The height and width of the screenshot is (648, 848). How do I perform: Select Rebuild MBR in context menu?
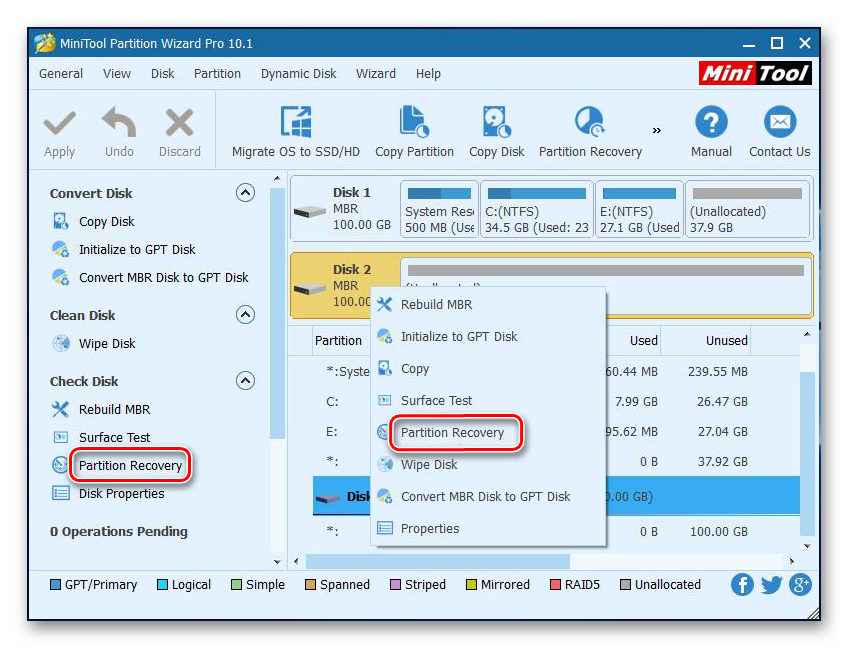(436, 305)
